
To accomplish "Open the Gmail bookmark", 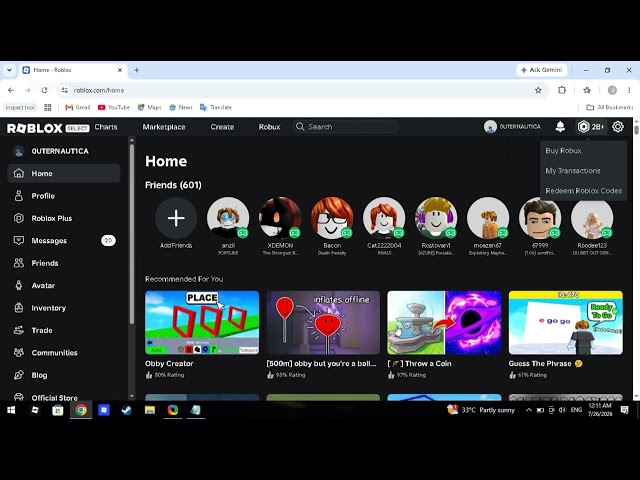I will [78, 107].
